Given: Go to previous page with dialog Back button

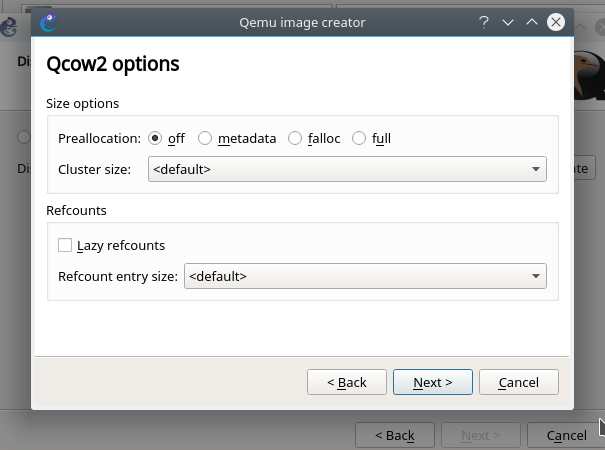Looking at the screenshot, I should click(346, 382).
